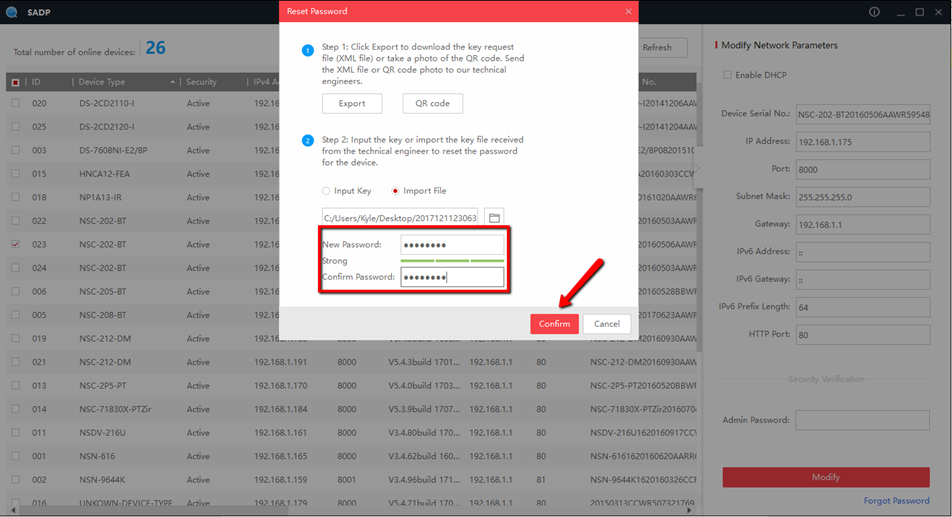952x517 pixels.
Task: Toggle the select-all checkbox in table header
Action: [x=15, y=82]
